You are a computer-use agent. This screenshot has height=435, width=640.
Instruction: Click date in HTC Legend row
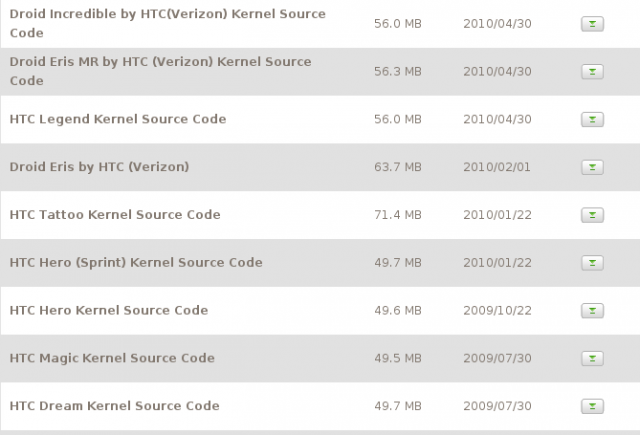coord(497,119)
